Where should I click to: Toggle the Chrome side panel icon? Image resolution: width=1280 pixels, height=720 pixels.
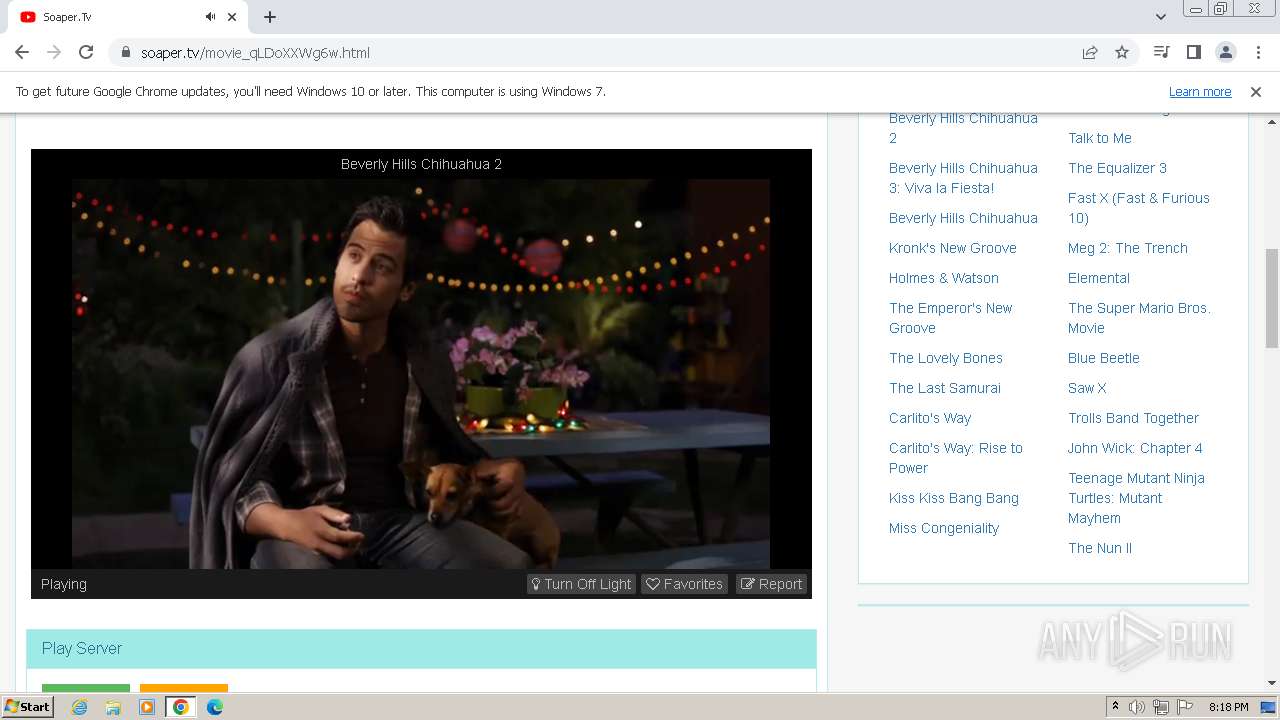point(1193,53)
